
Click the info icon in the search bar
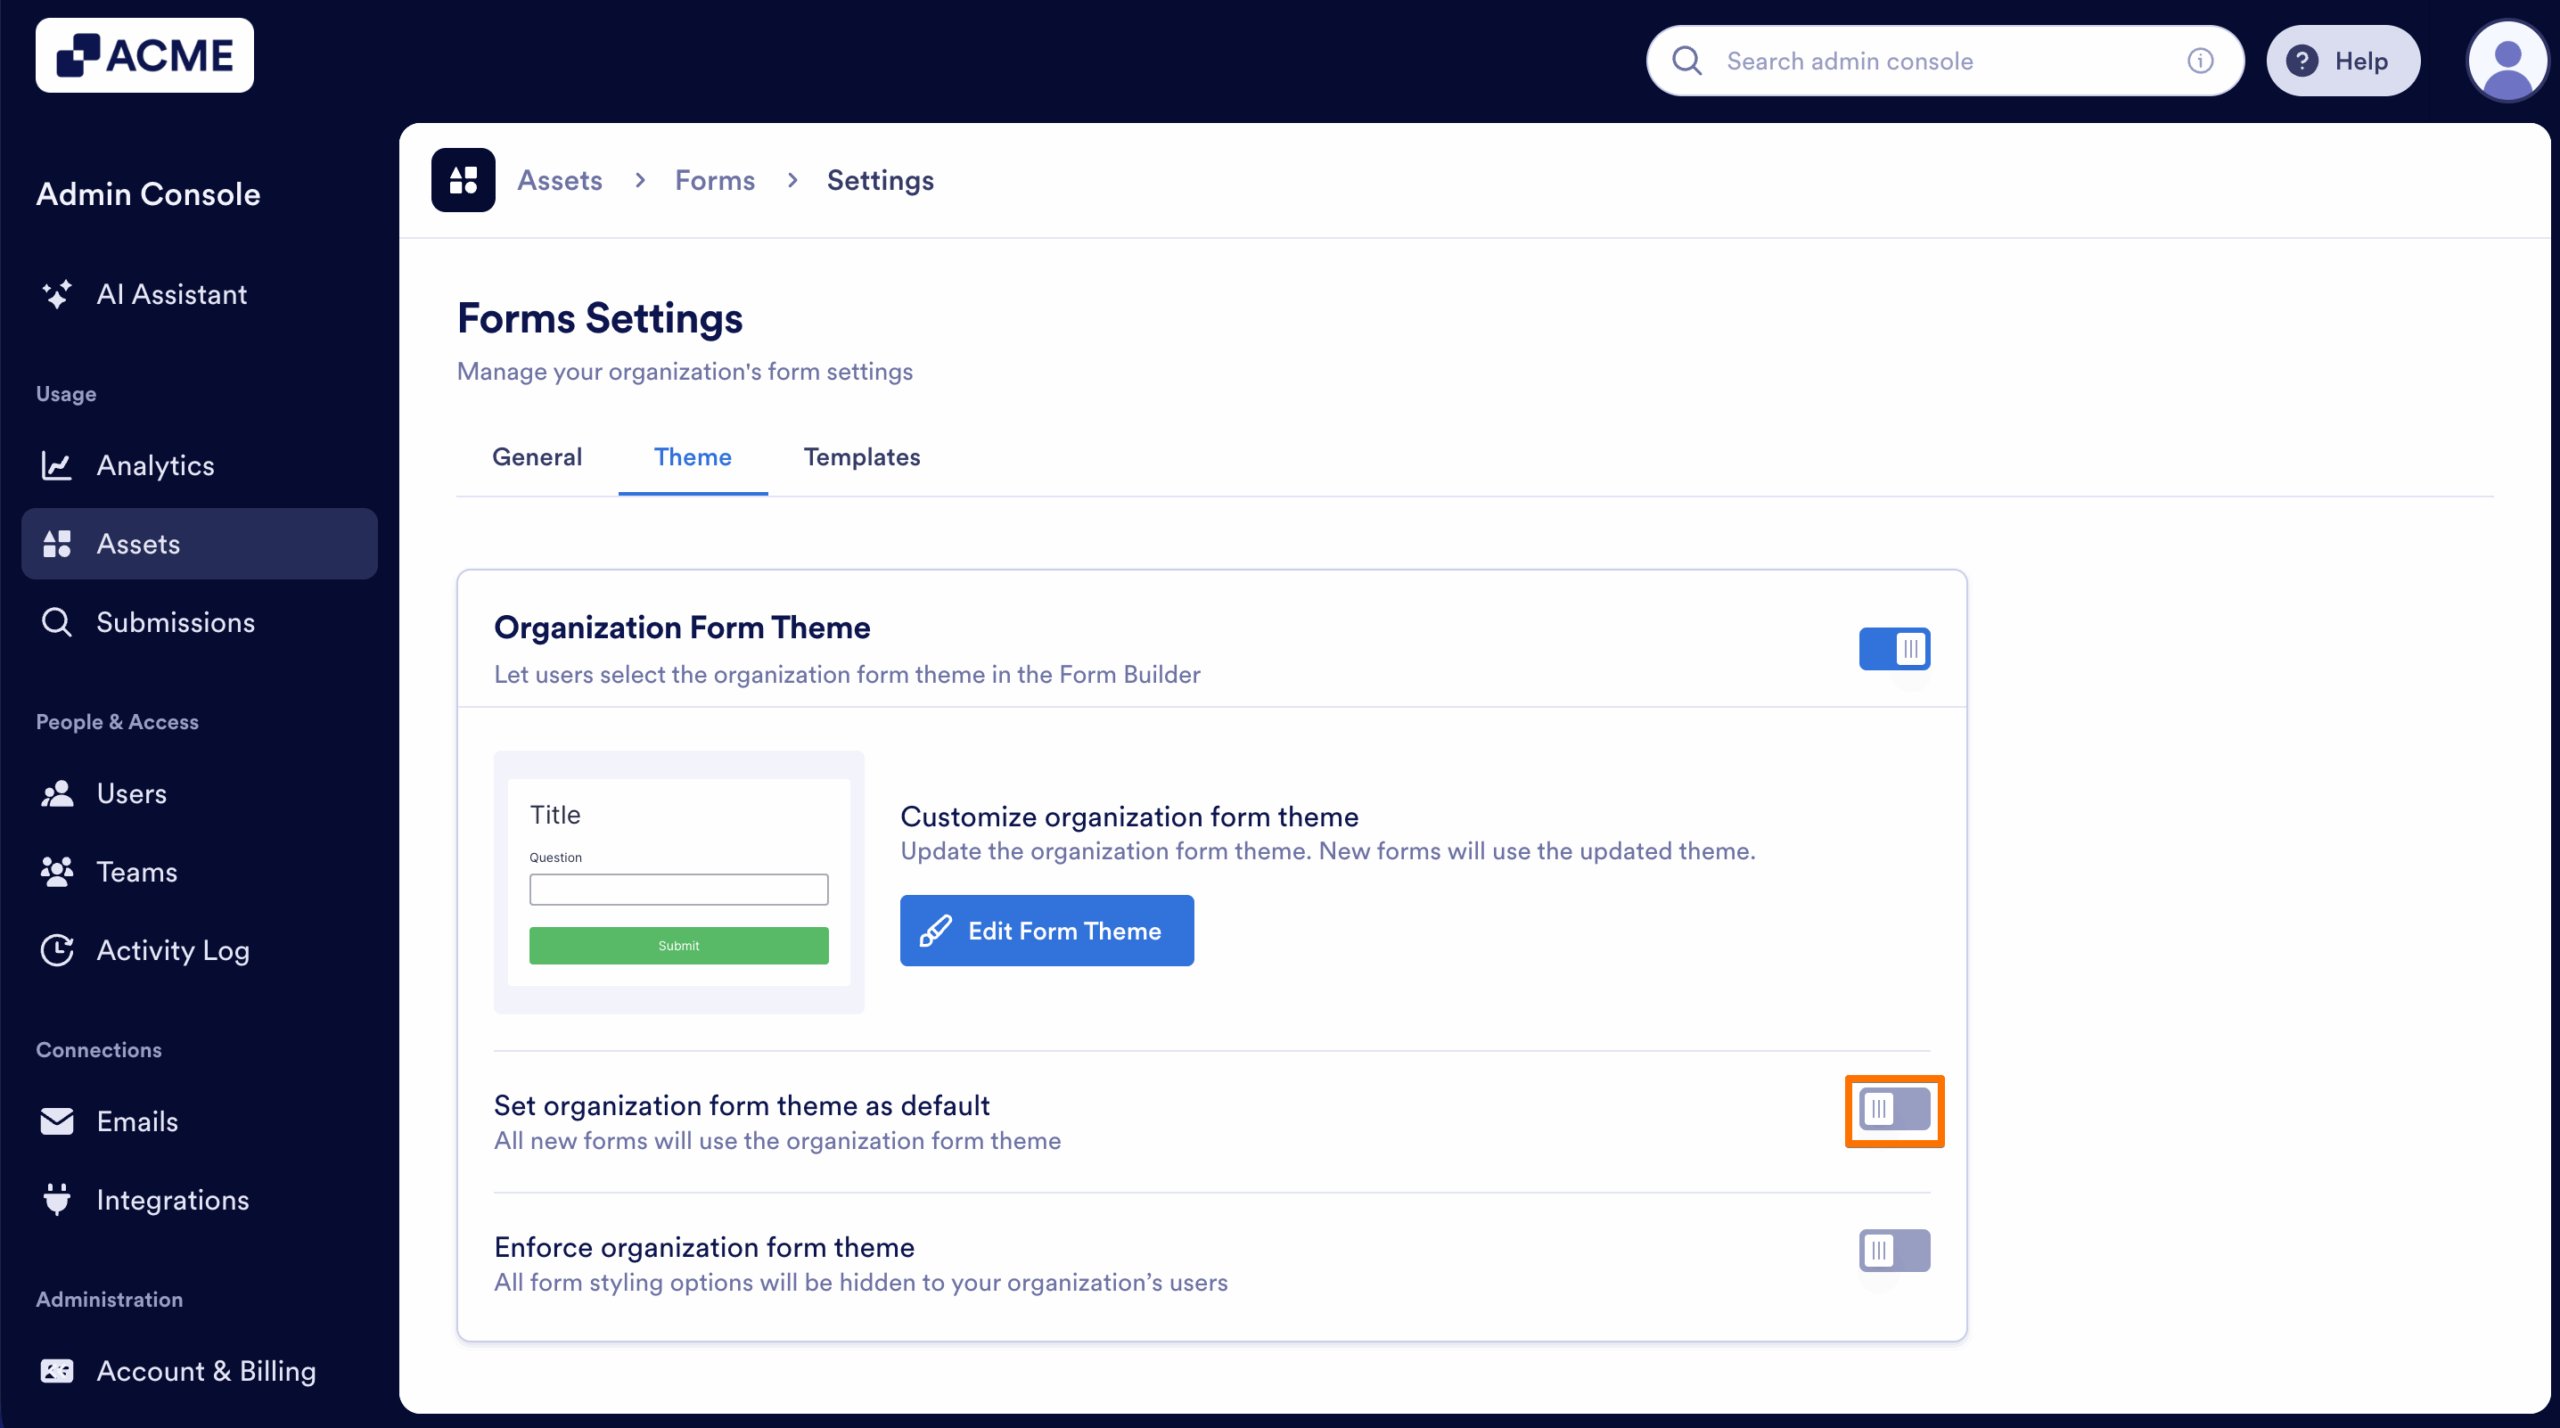pyautogui.click(x=2199, y=60)
